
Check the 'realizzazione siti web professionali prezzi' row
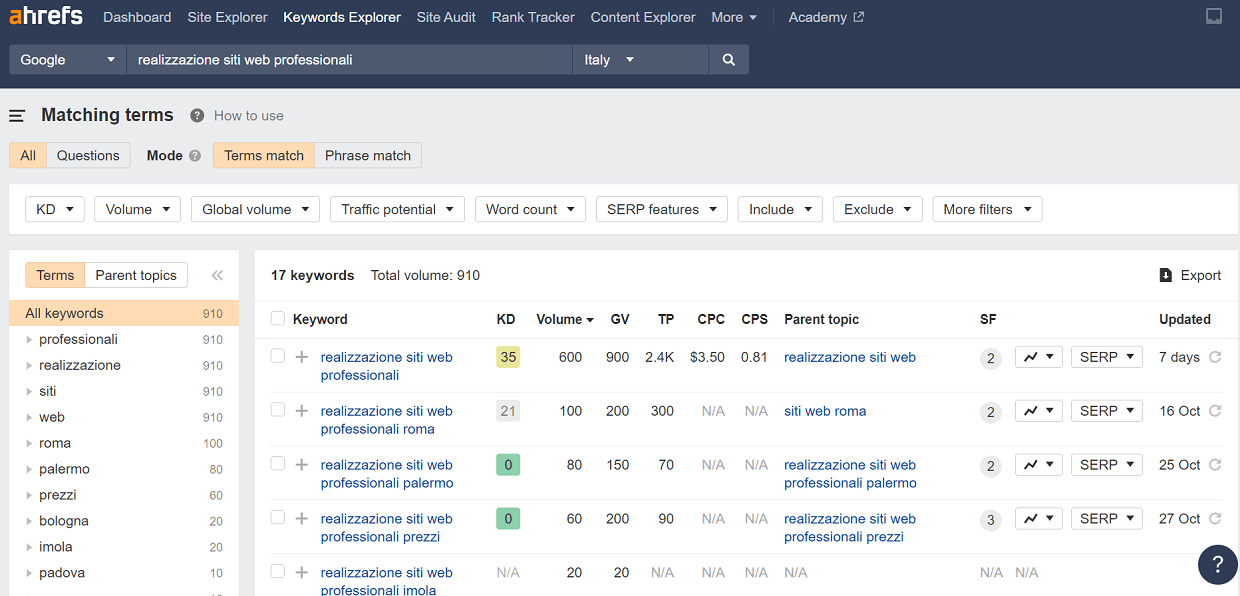click(278, 518)
